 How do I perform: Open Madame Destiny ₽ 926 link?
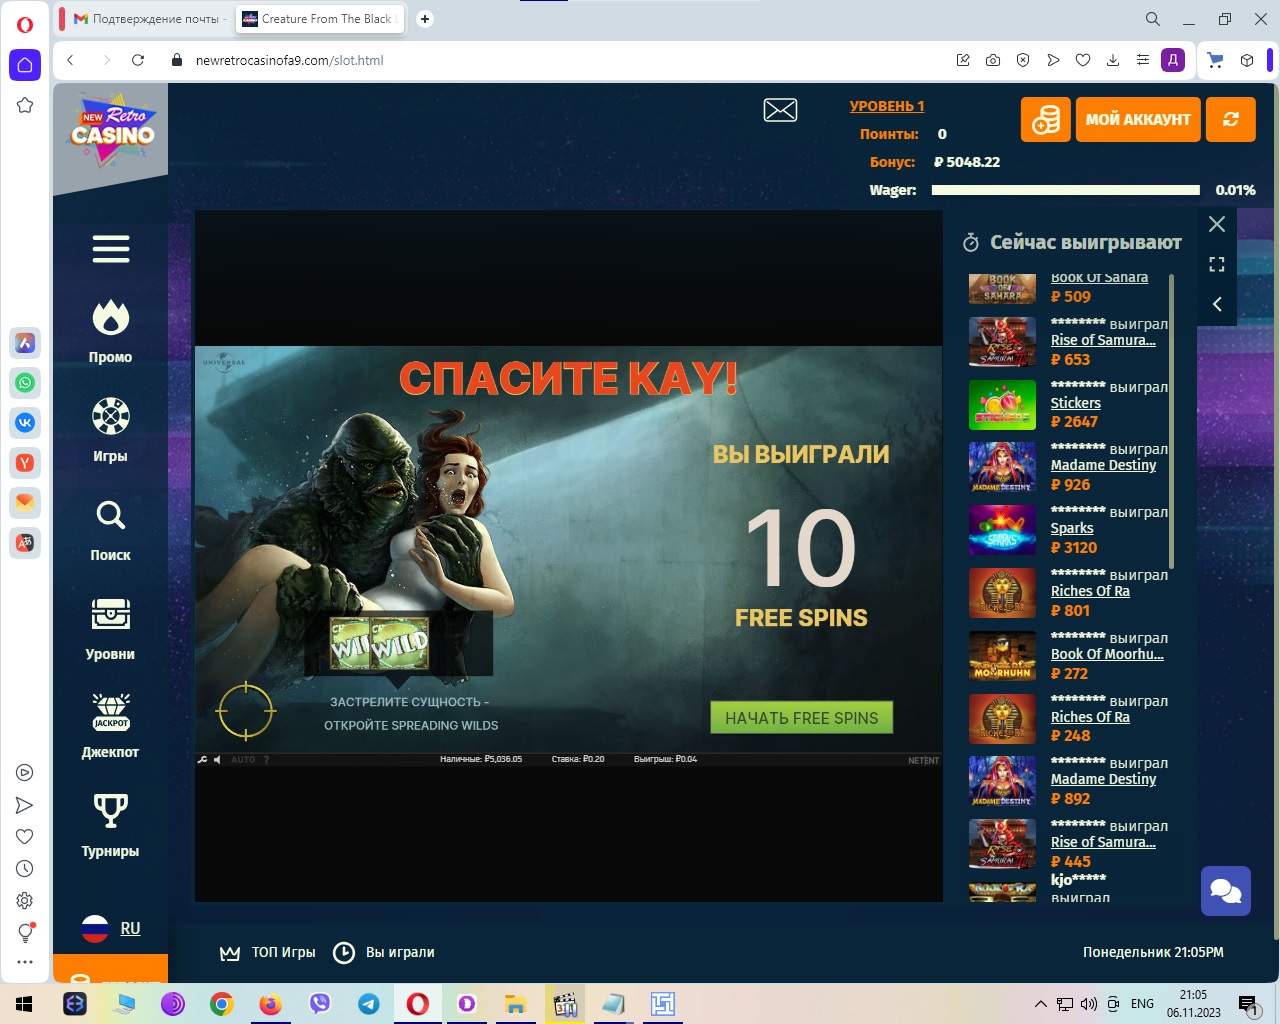tap(1103, 465)
